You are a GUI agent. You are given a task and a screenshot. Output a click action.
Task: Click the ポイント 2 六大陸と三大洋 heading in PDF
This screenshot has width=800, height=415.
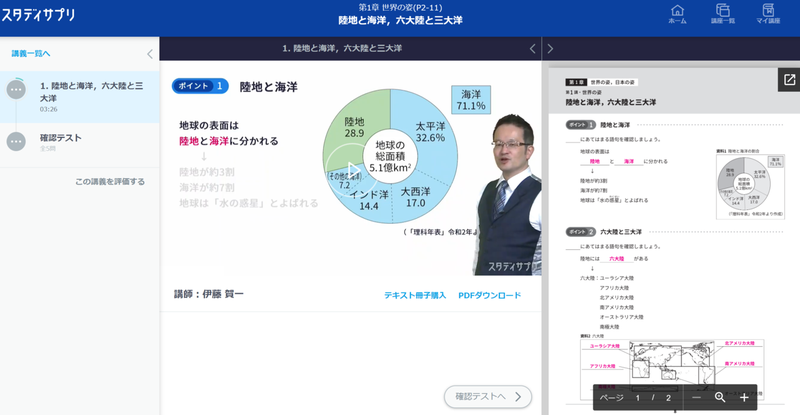(604, 232)
